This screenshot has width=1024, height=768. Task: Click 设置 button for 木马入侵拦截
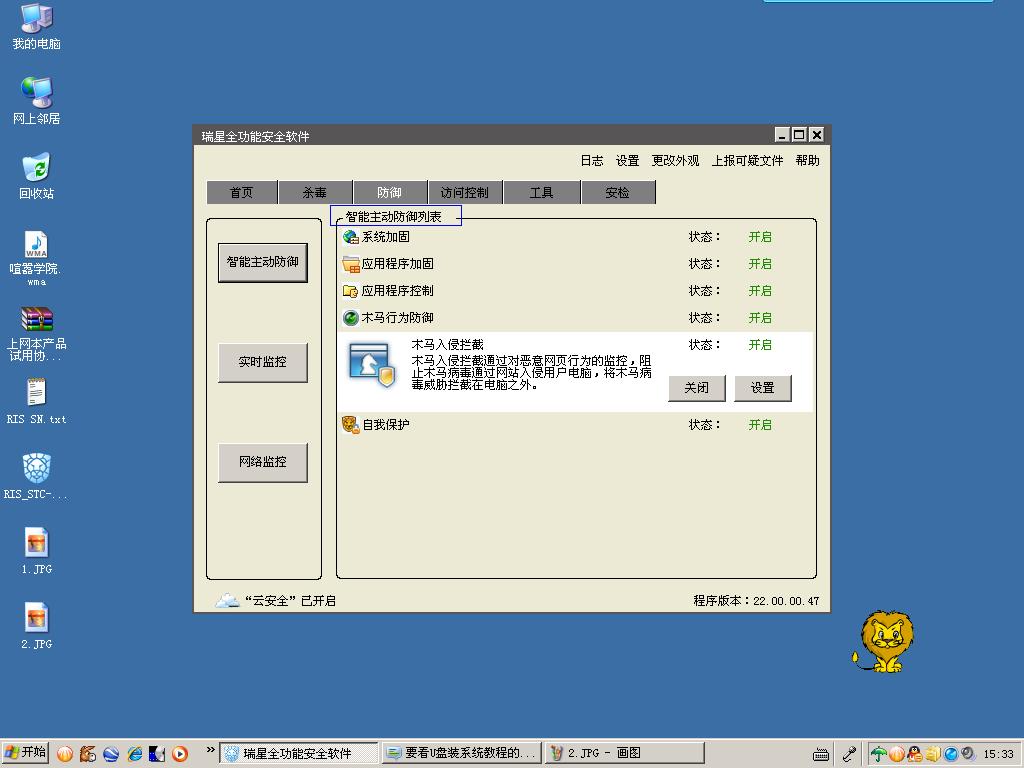click(763, 388)
